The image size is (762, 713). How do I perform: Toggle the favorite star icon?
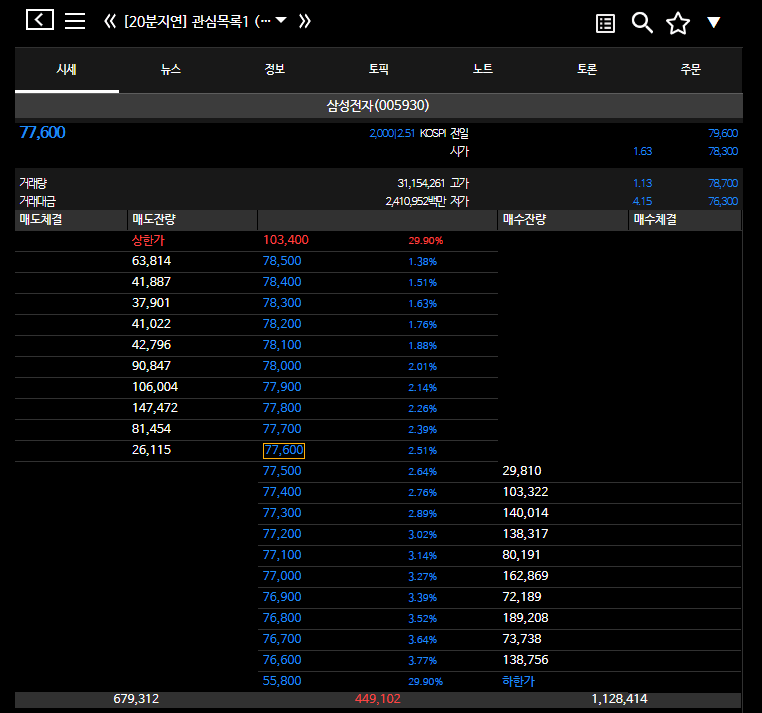(x=677, y=23)
